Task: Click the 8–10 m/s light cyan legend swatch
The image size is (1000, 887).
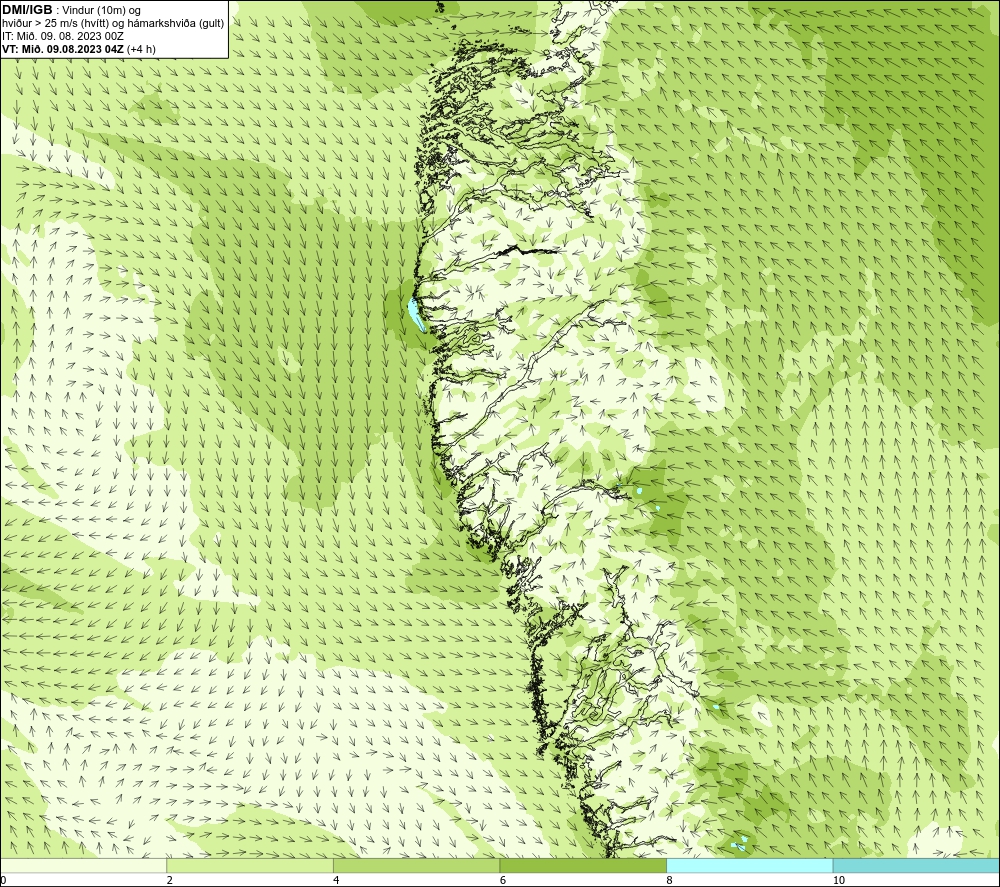Action: 749,865
